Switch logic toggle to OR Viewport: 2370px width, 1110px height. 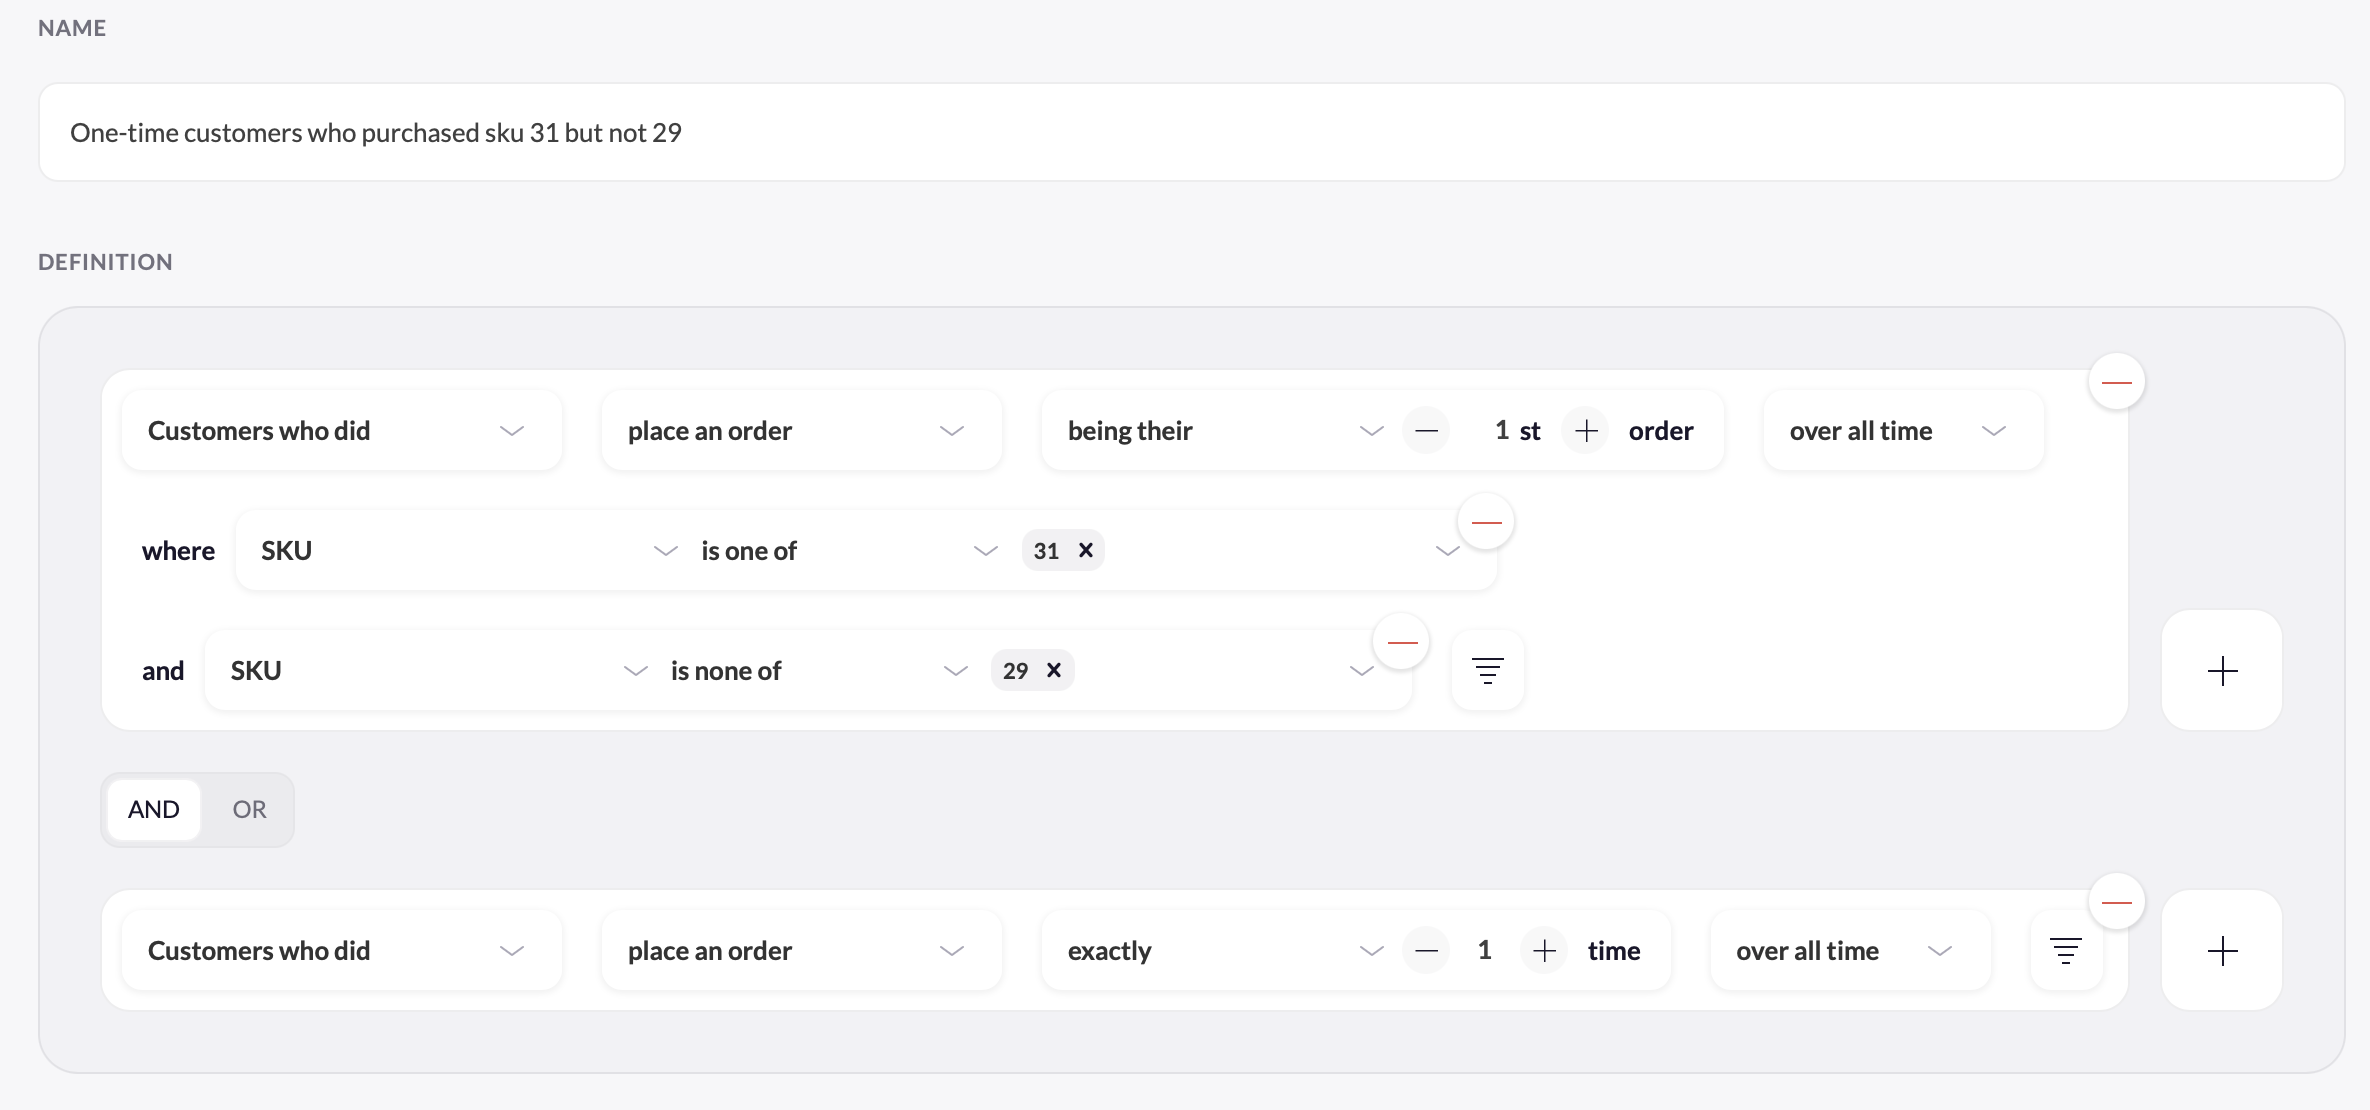(x=249, y=810)
